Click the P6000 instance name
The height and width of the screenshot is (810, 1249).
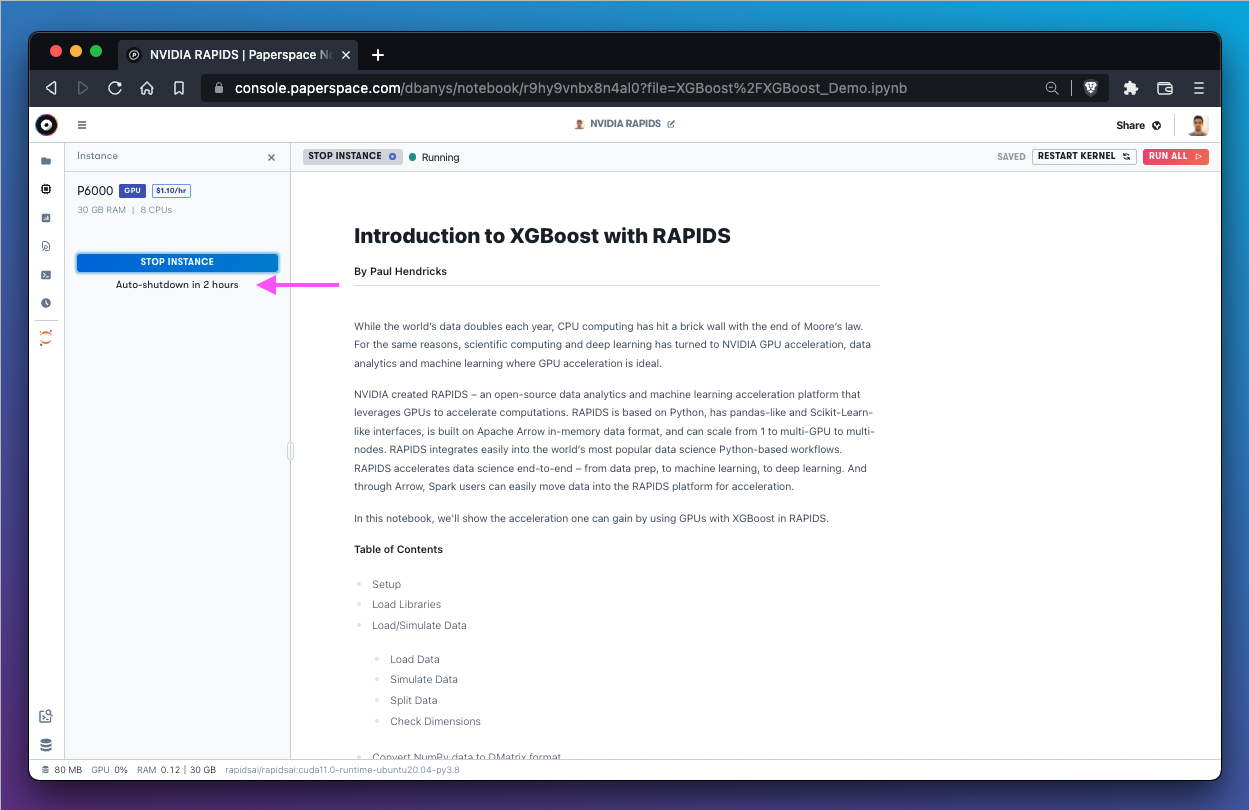(x=95, y=190)
